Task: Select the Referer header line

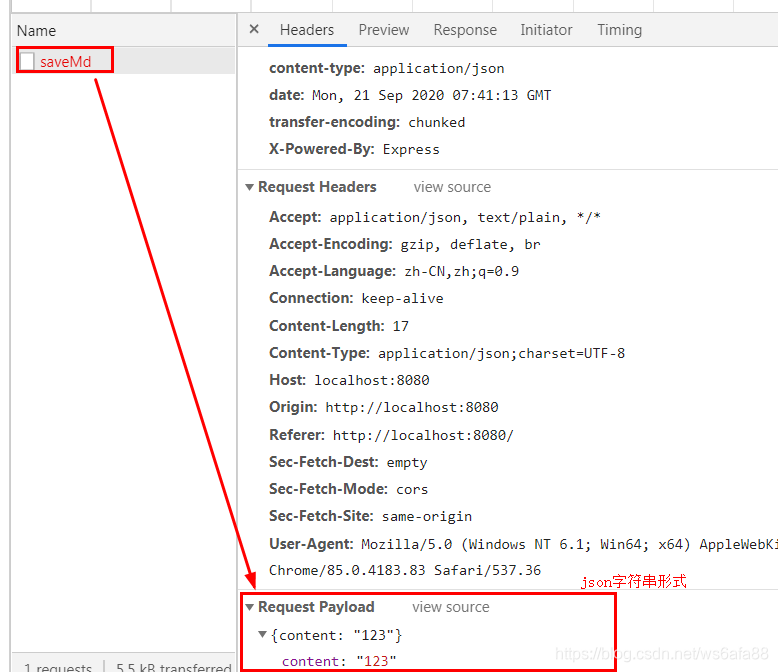Action: (391, 435)
